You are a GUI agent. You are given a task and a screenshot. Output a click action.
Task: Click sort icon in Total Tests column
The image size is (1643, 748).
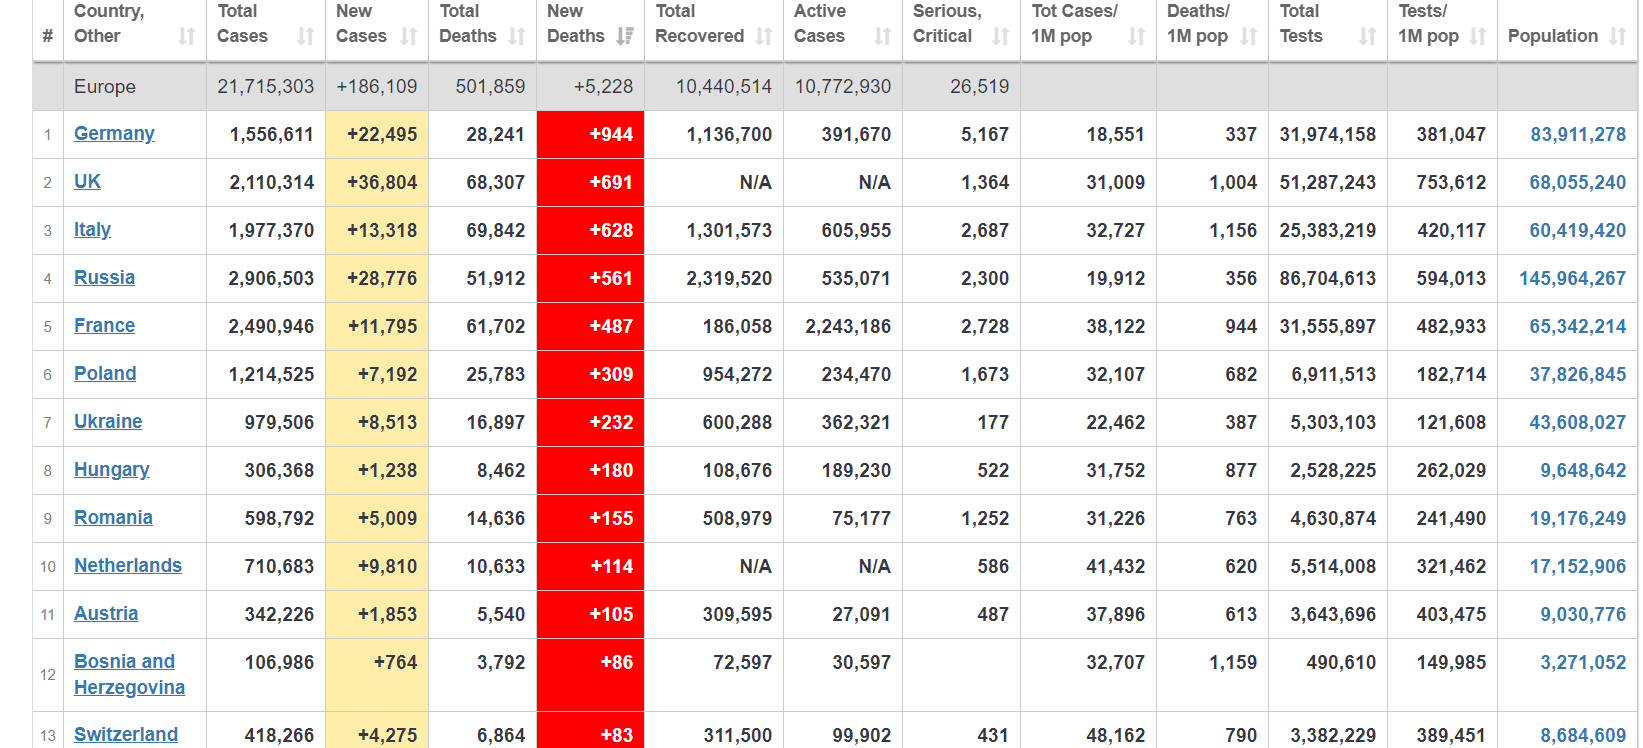pos(1367,37)
